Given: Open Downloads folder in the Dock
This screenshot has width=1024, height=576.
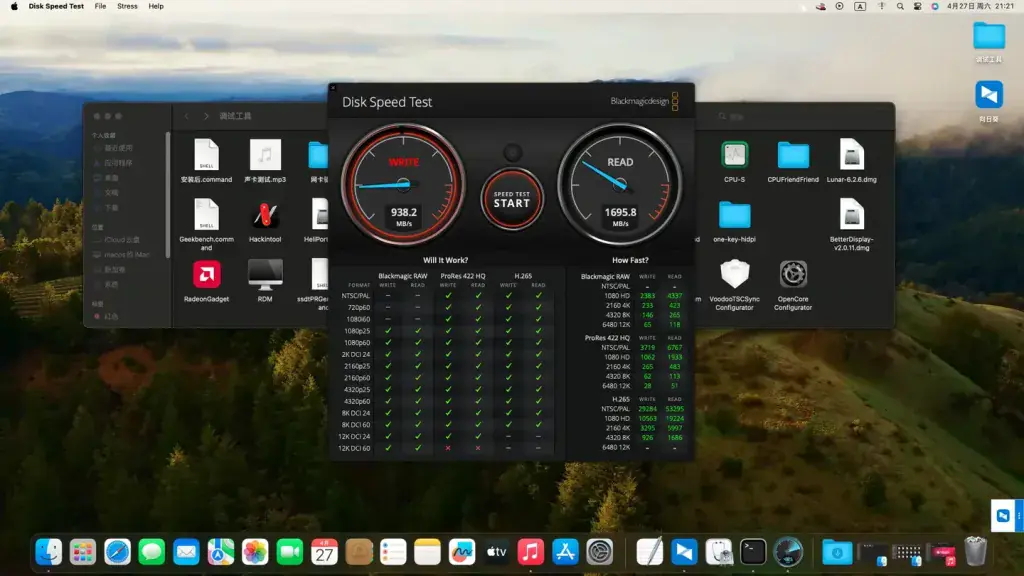Looking at the screenshot, I should (x=837, y=552).
